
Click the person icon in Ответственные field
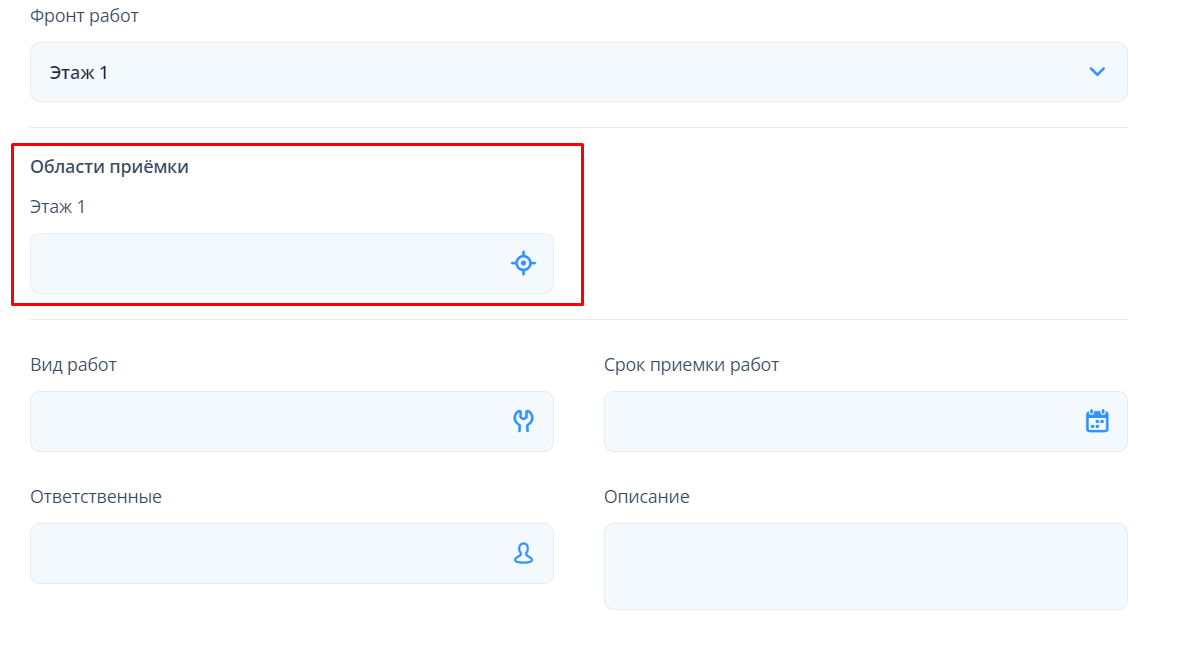point(523,553)
